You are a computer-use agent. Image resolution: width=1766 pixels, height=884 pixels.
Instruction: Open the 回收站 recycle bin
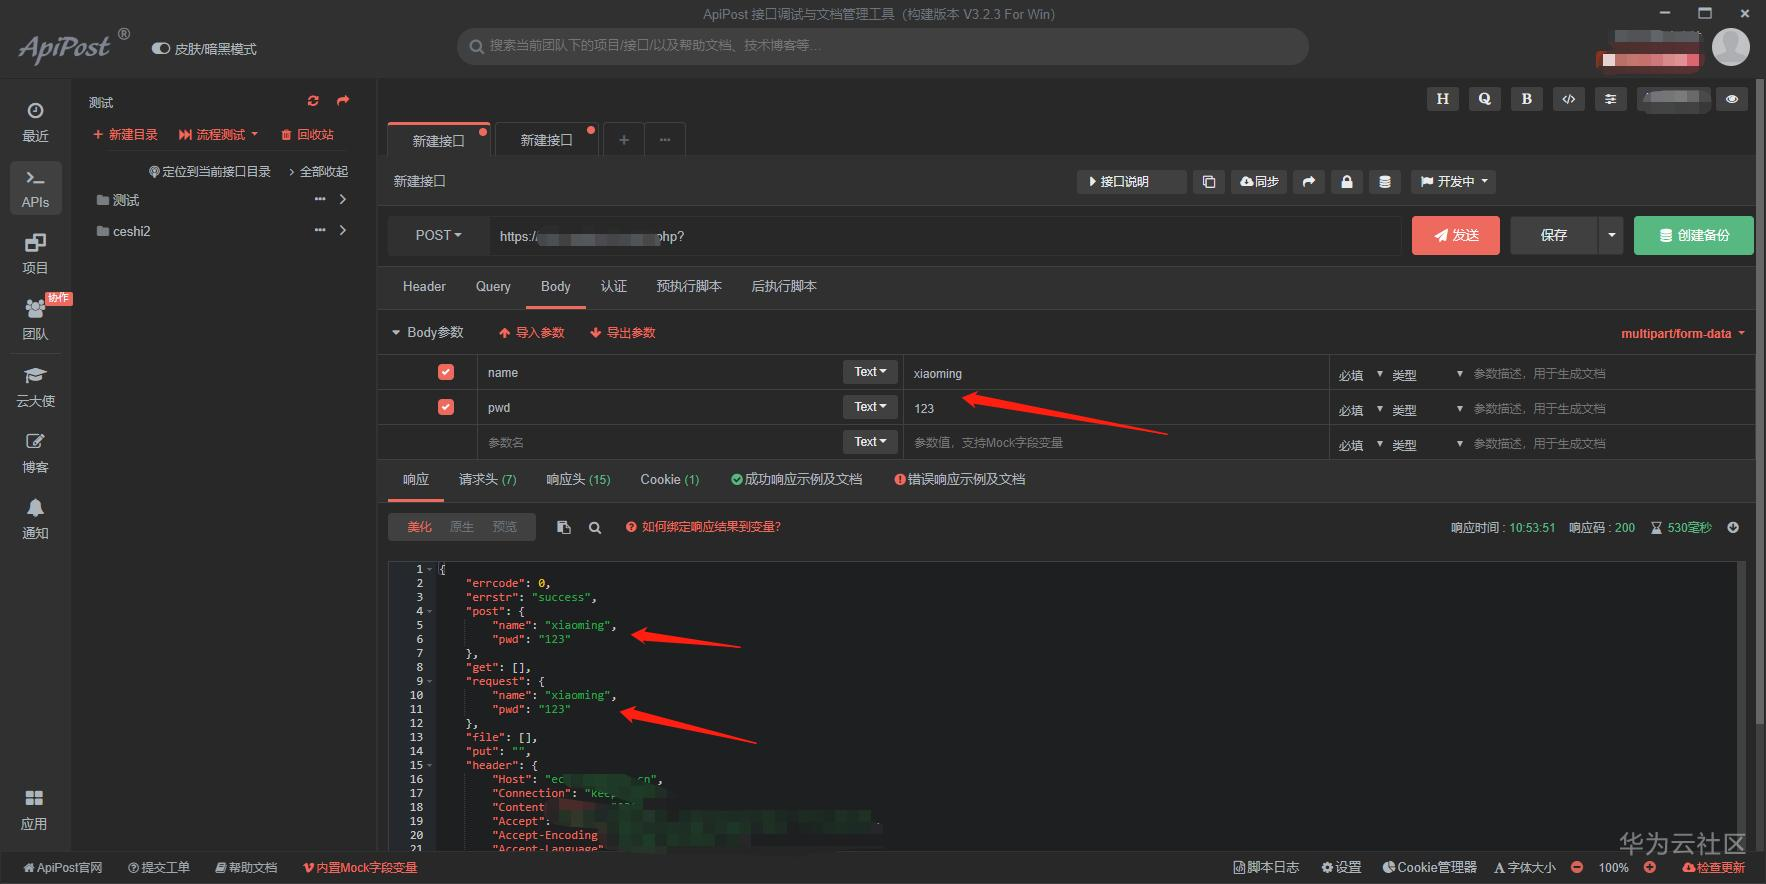307,134
